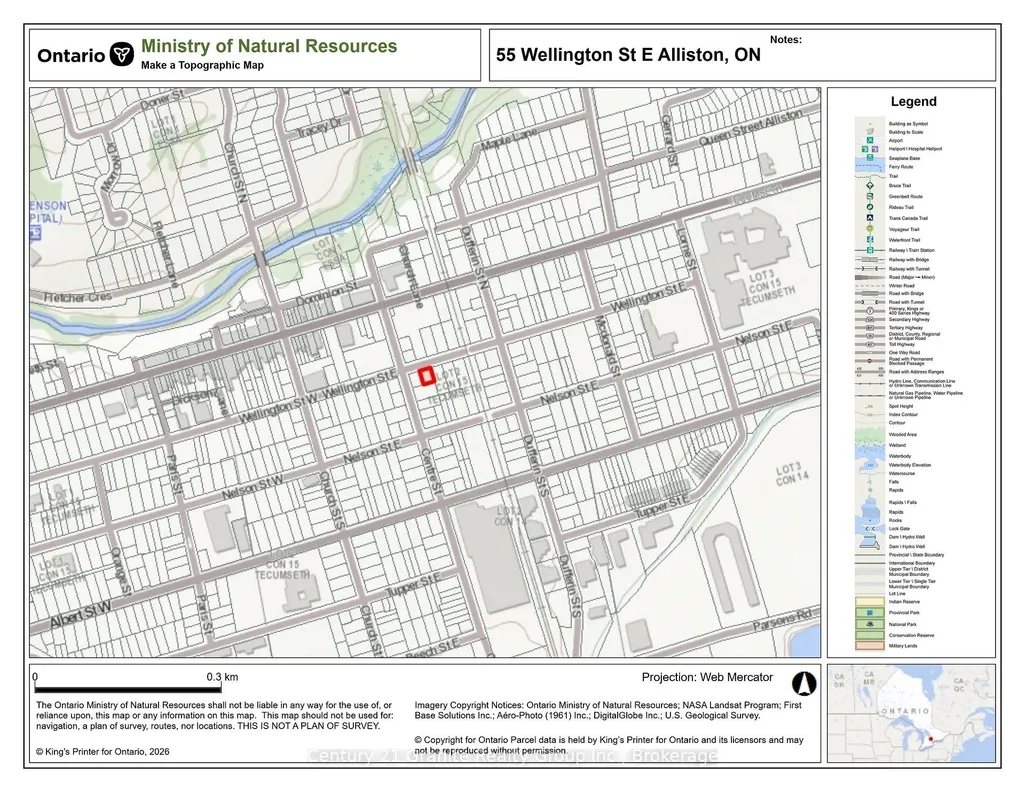Click the 0.3 km scale bar
Screen dimensions: 1025x792
coord(127,689)
